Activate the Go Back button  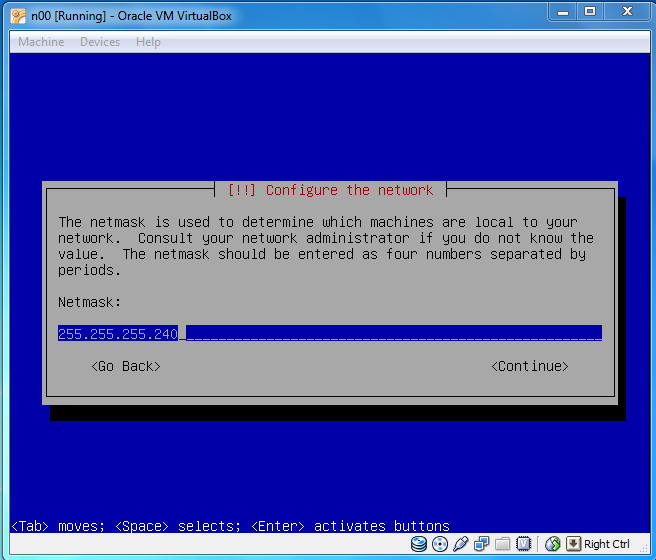[x=126, y=366]
